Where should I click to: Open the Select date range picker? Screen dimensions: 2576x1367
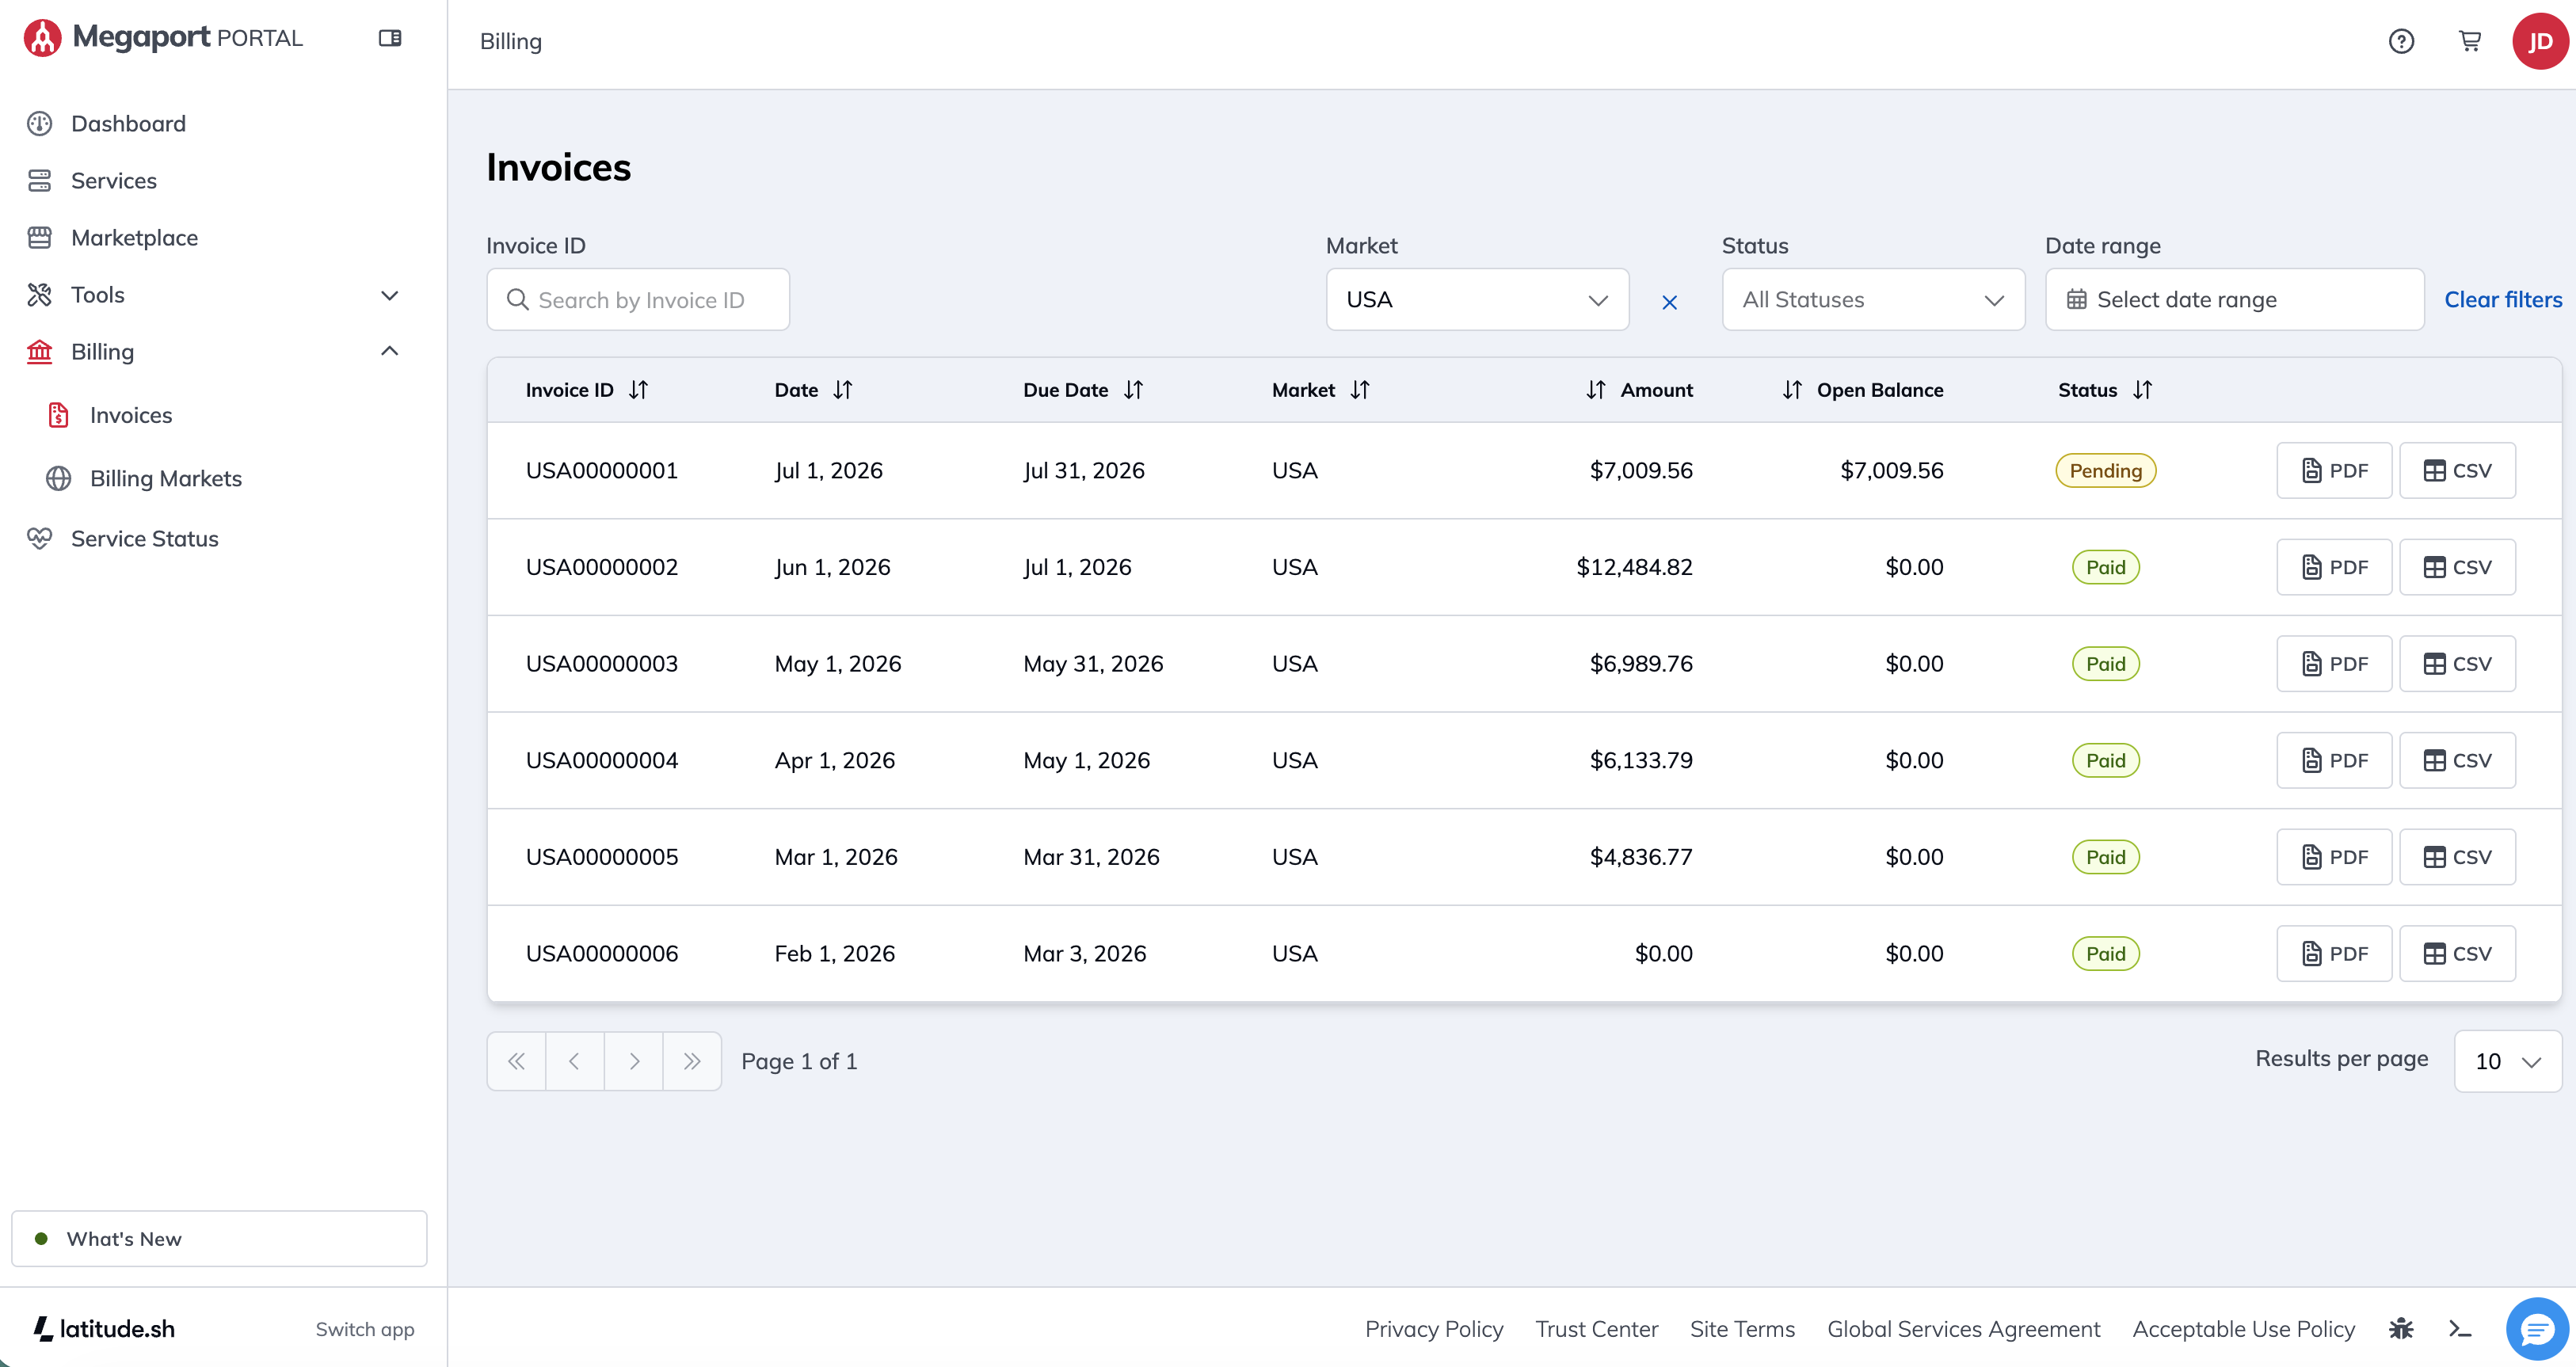[2234, 300]
